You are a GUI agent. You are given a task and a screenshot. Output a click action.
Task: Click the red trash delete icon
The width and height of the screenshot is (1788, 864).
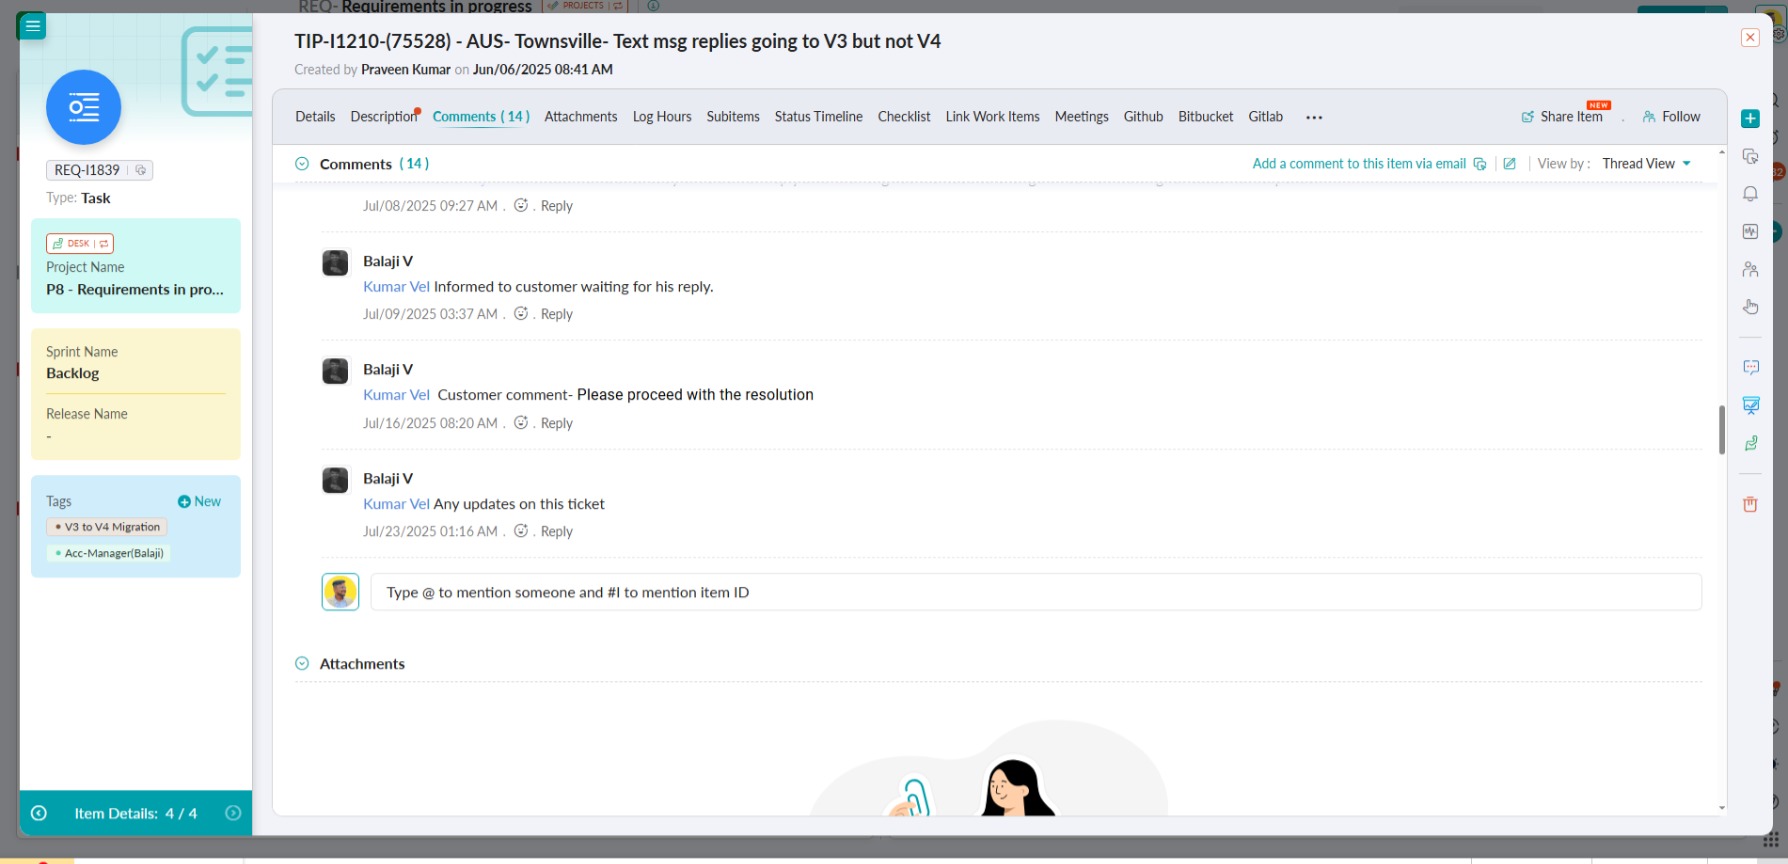click(1750, 504)
